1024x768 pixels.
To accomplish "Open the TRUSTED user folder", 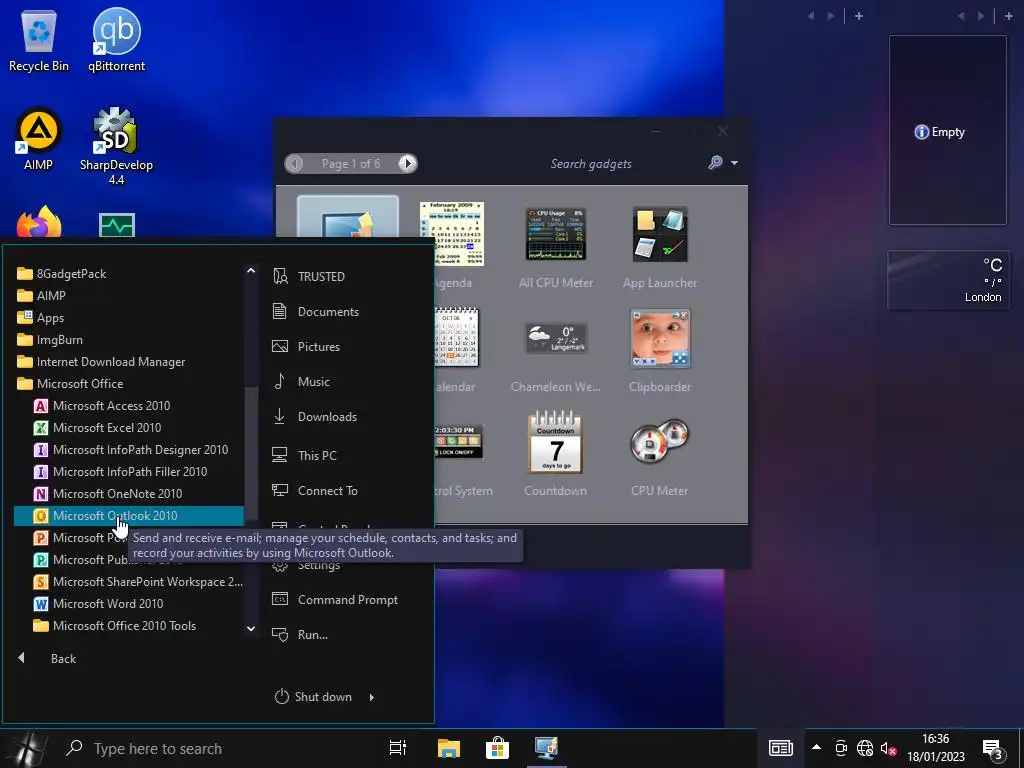I will (308, 276).
